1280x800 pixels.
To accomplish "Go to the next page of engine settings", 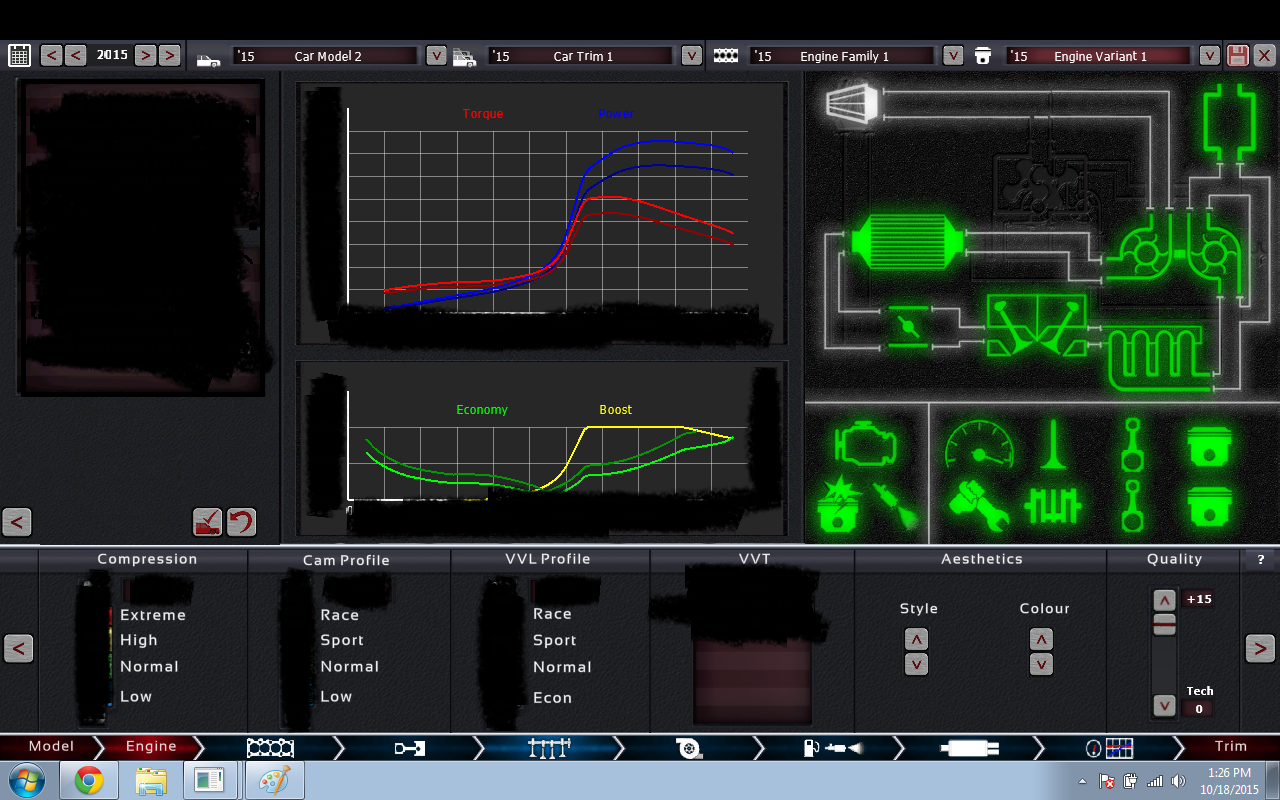I will tap(1260, 648).
